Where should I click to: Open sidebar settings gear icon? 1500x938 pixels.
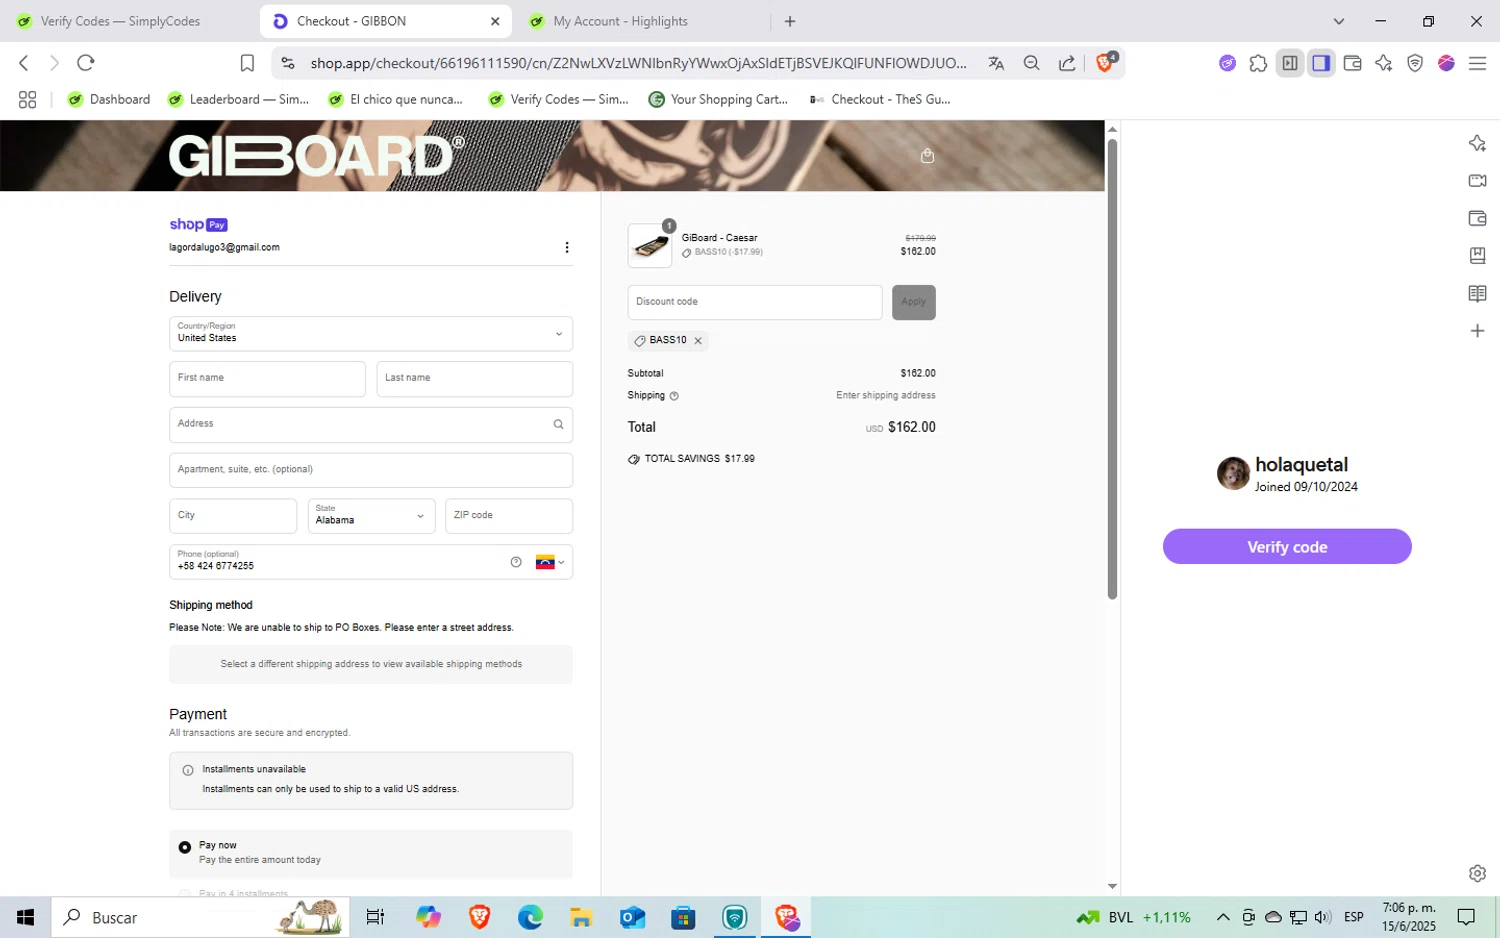1477,873
